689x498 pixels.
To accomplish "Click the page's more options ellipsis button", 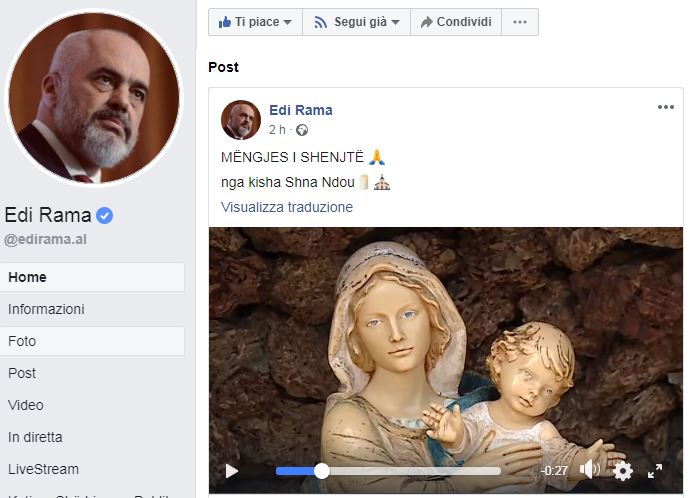I will [519, 22].
